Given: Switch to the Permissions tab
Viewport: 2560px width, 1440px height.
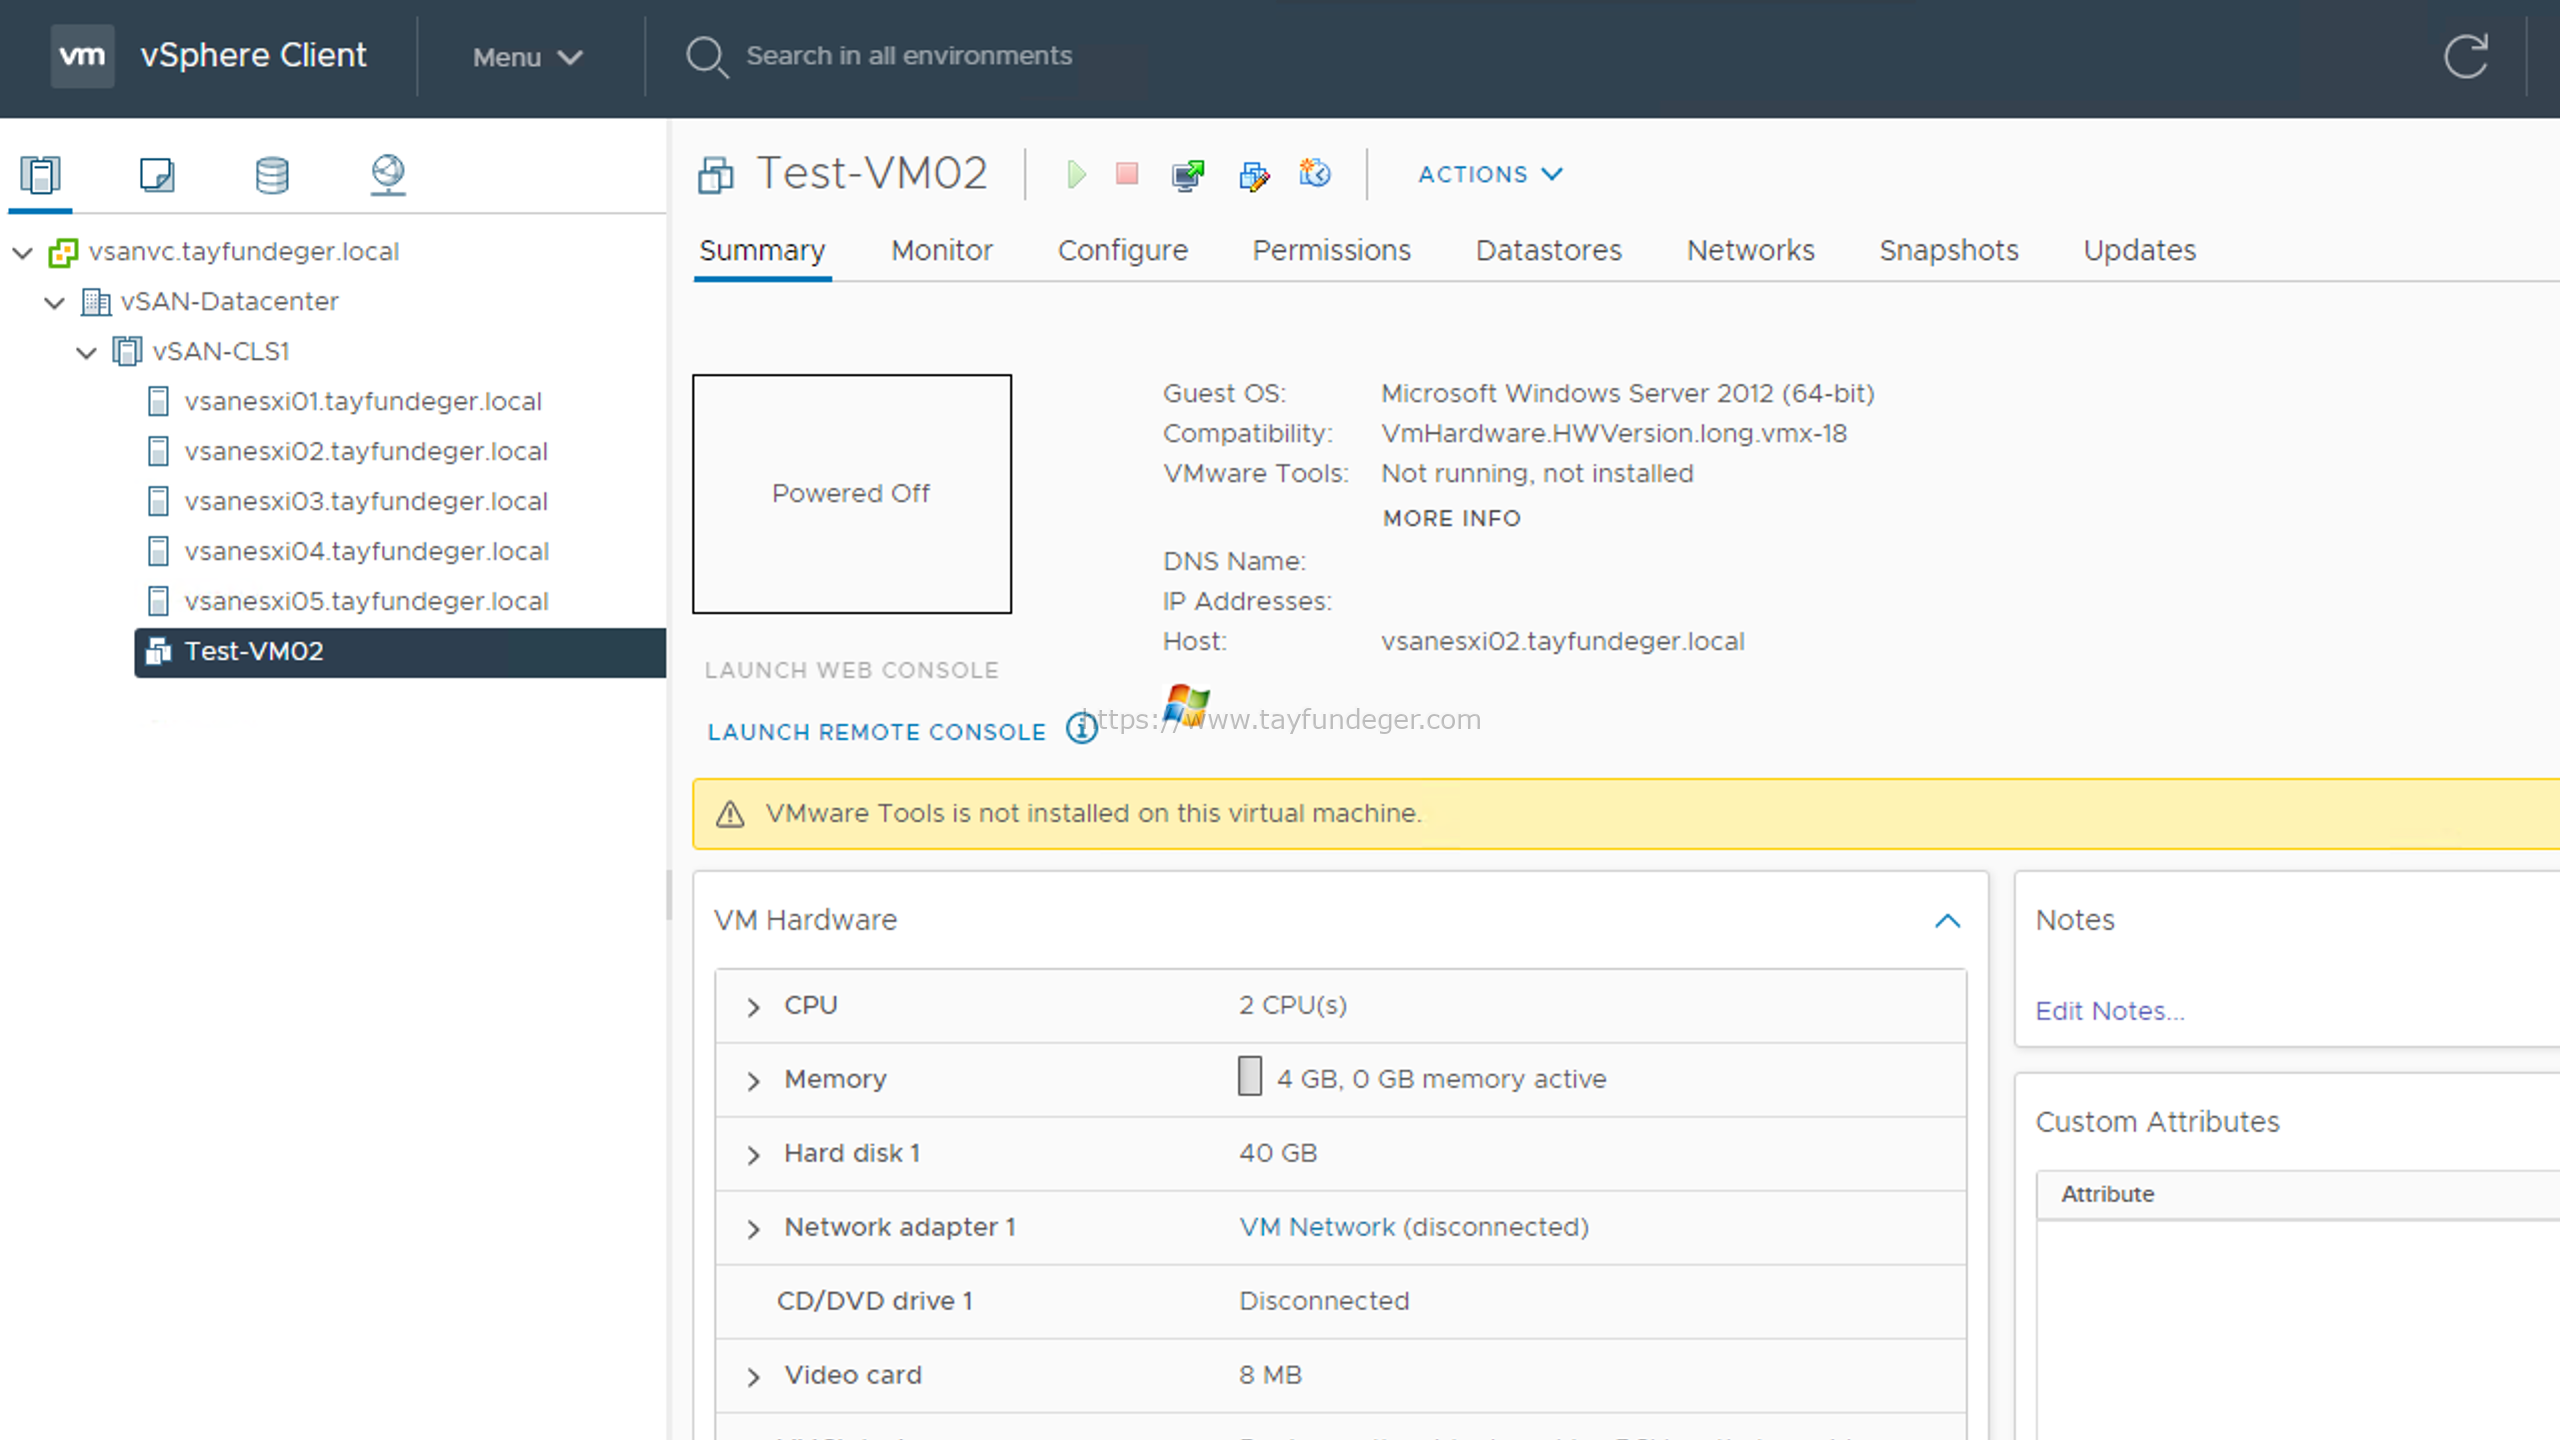Looking at the screenshot, I should point(1331,250).
